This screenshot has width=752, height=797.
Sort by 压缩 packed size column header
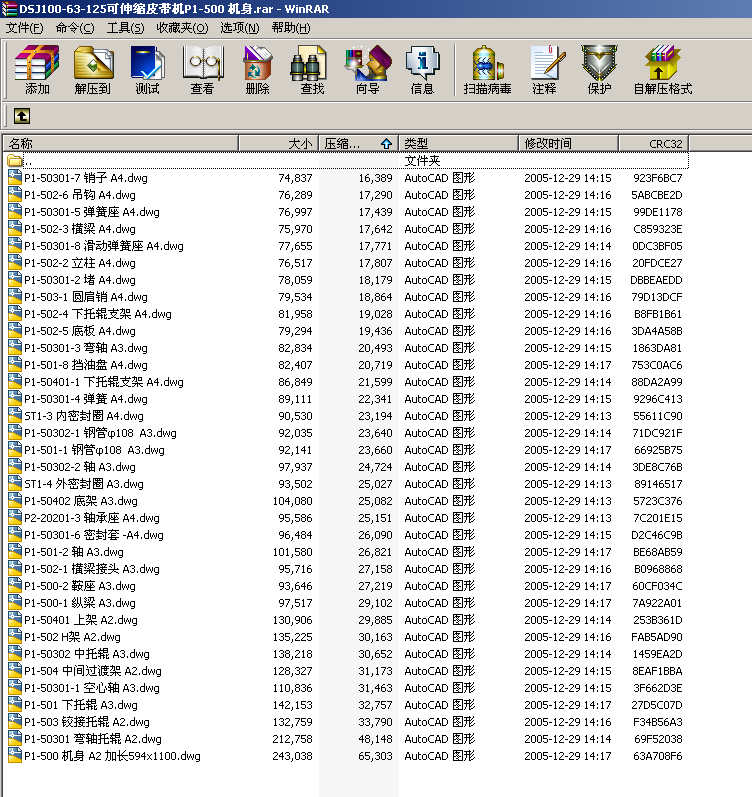pyautogui.click(x=358, y=143)
